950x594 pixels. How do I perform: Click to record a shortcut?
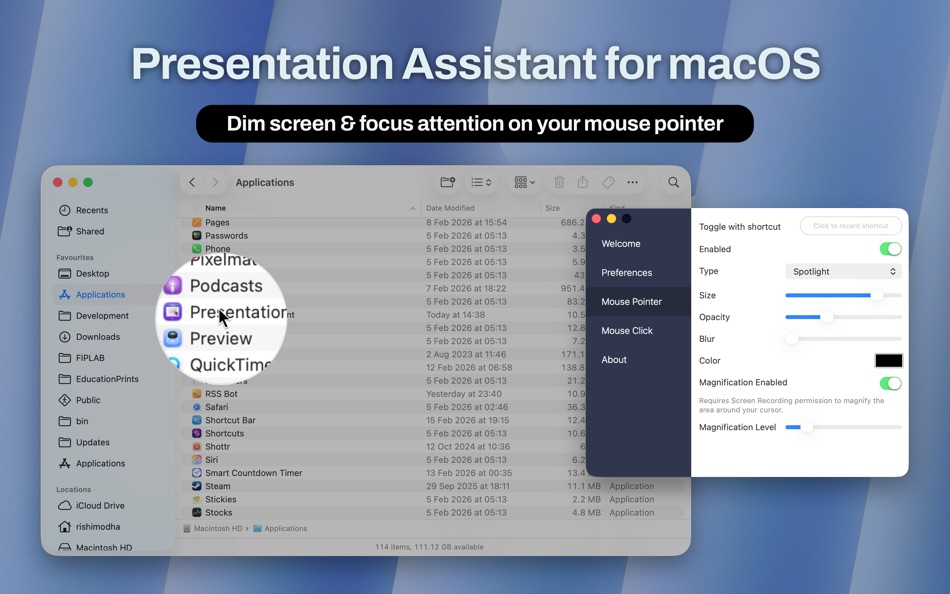850,226
